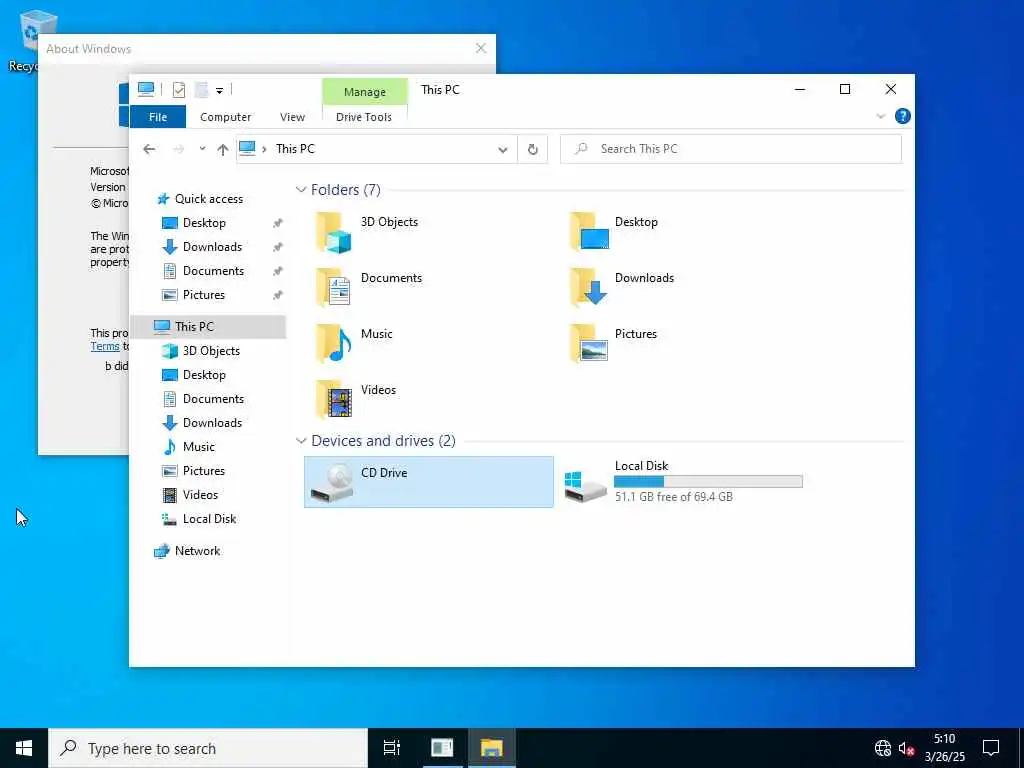1024x768 pixels.
Task: Refresh the This PC view
Action: tap(532, 149)
